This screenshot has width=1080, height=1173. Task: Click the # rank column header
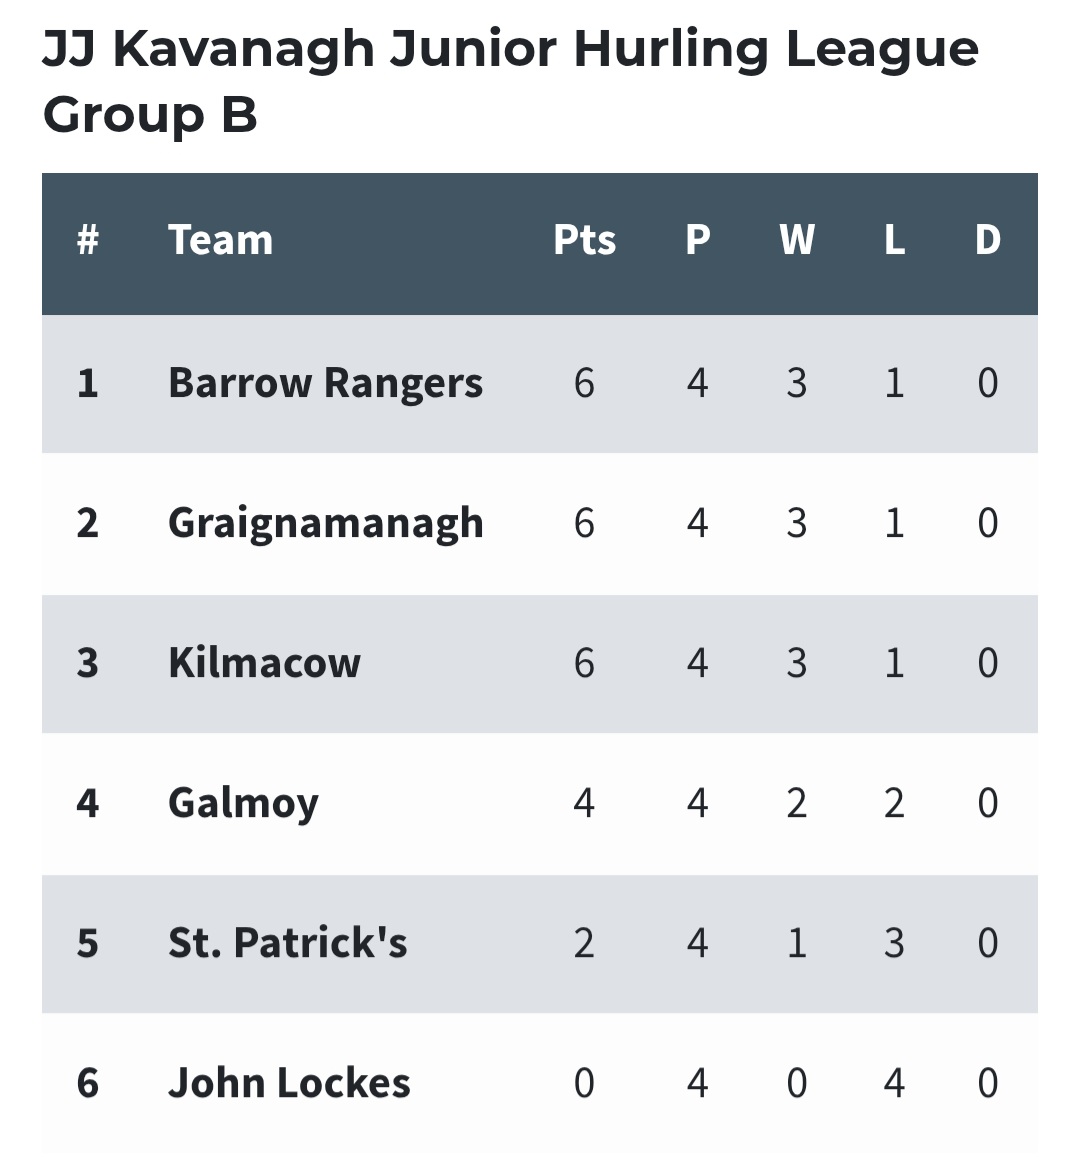coord(88,240)
